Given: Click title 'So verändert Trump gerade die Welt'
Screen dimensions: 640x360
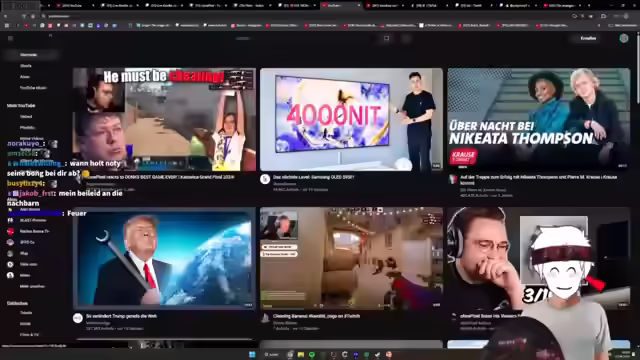Looking at the screenshot, I should 121,316.
